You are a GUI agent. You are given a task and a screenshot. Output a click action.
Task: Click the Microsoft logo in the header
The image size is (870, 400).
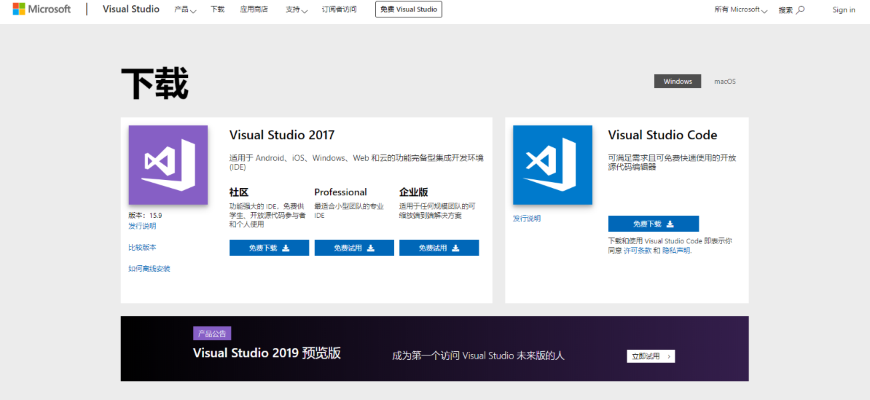click(x=41, y=9)
